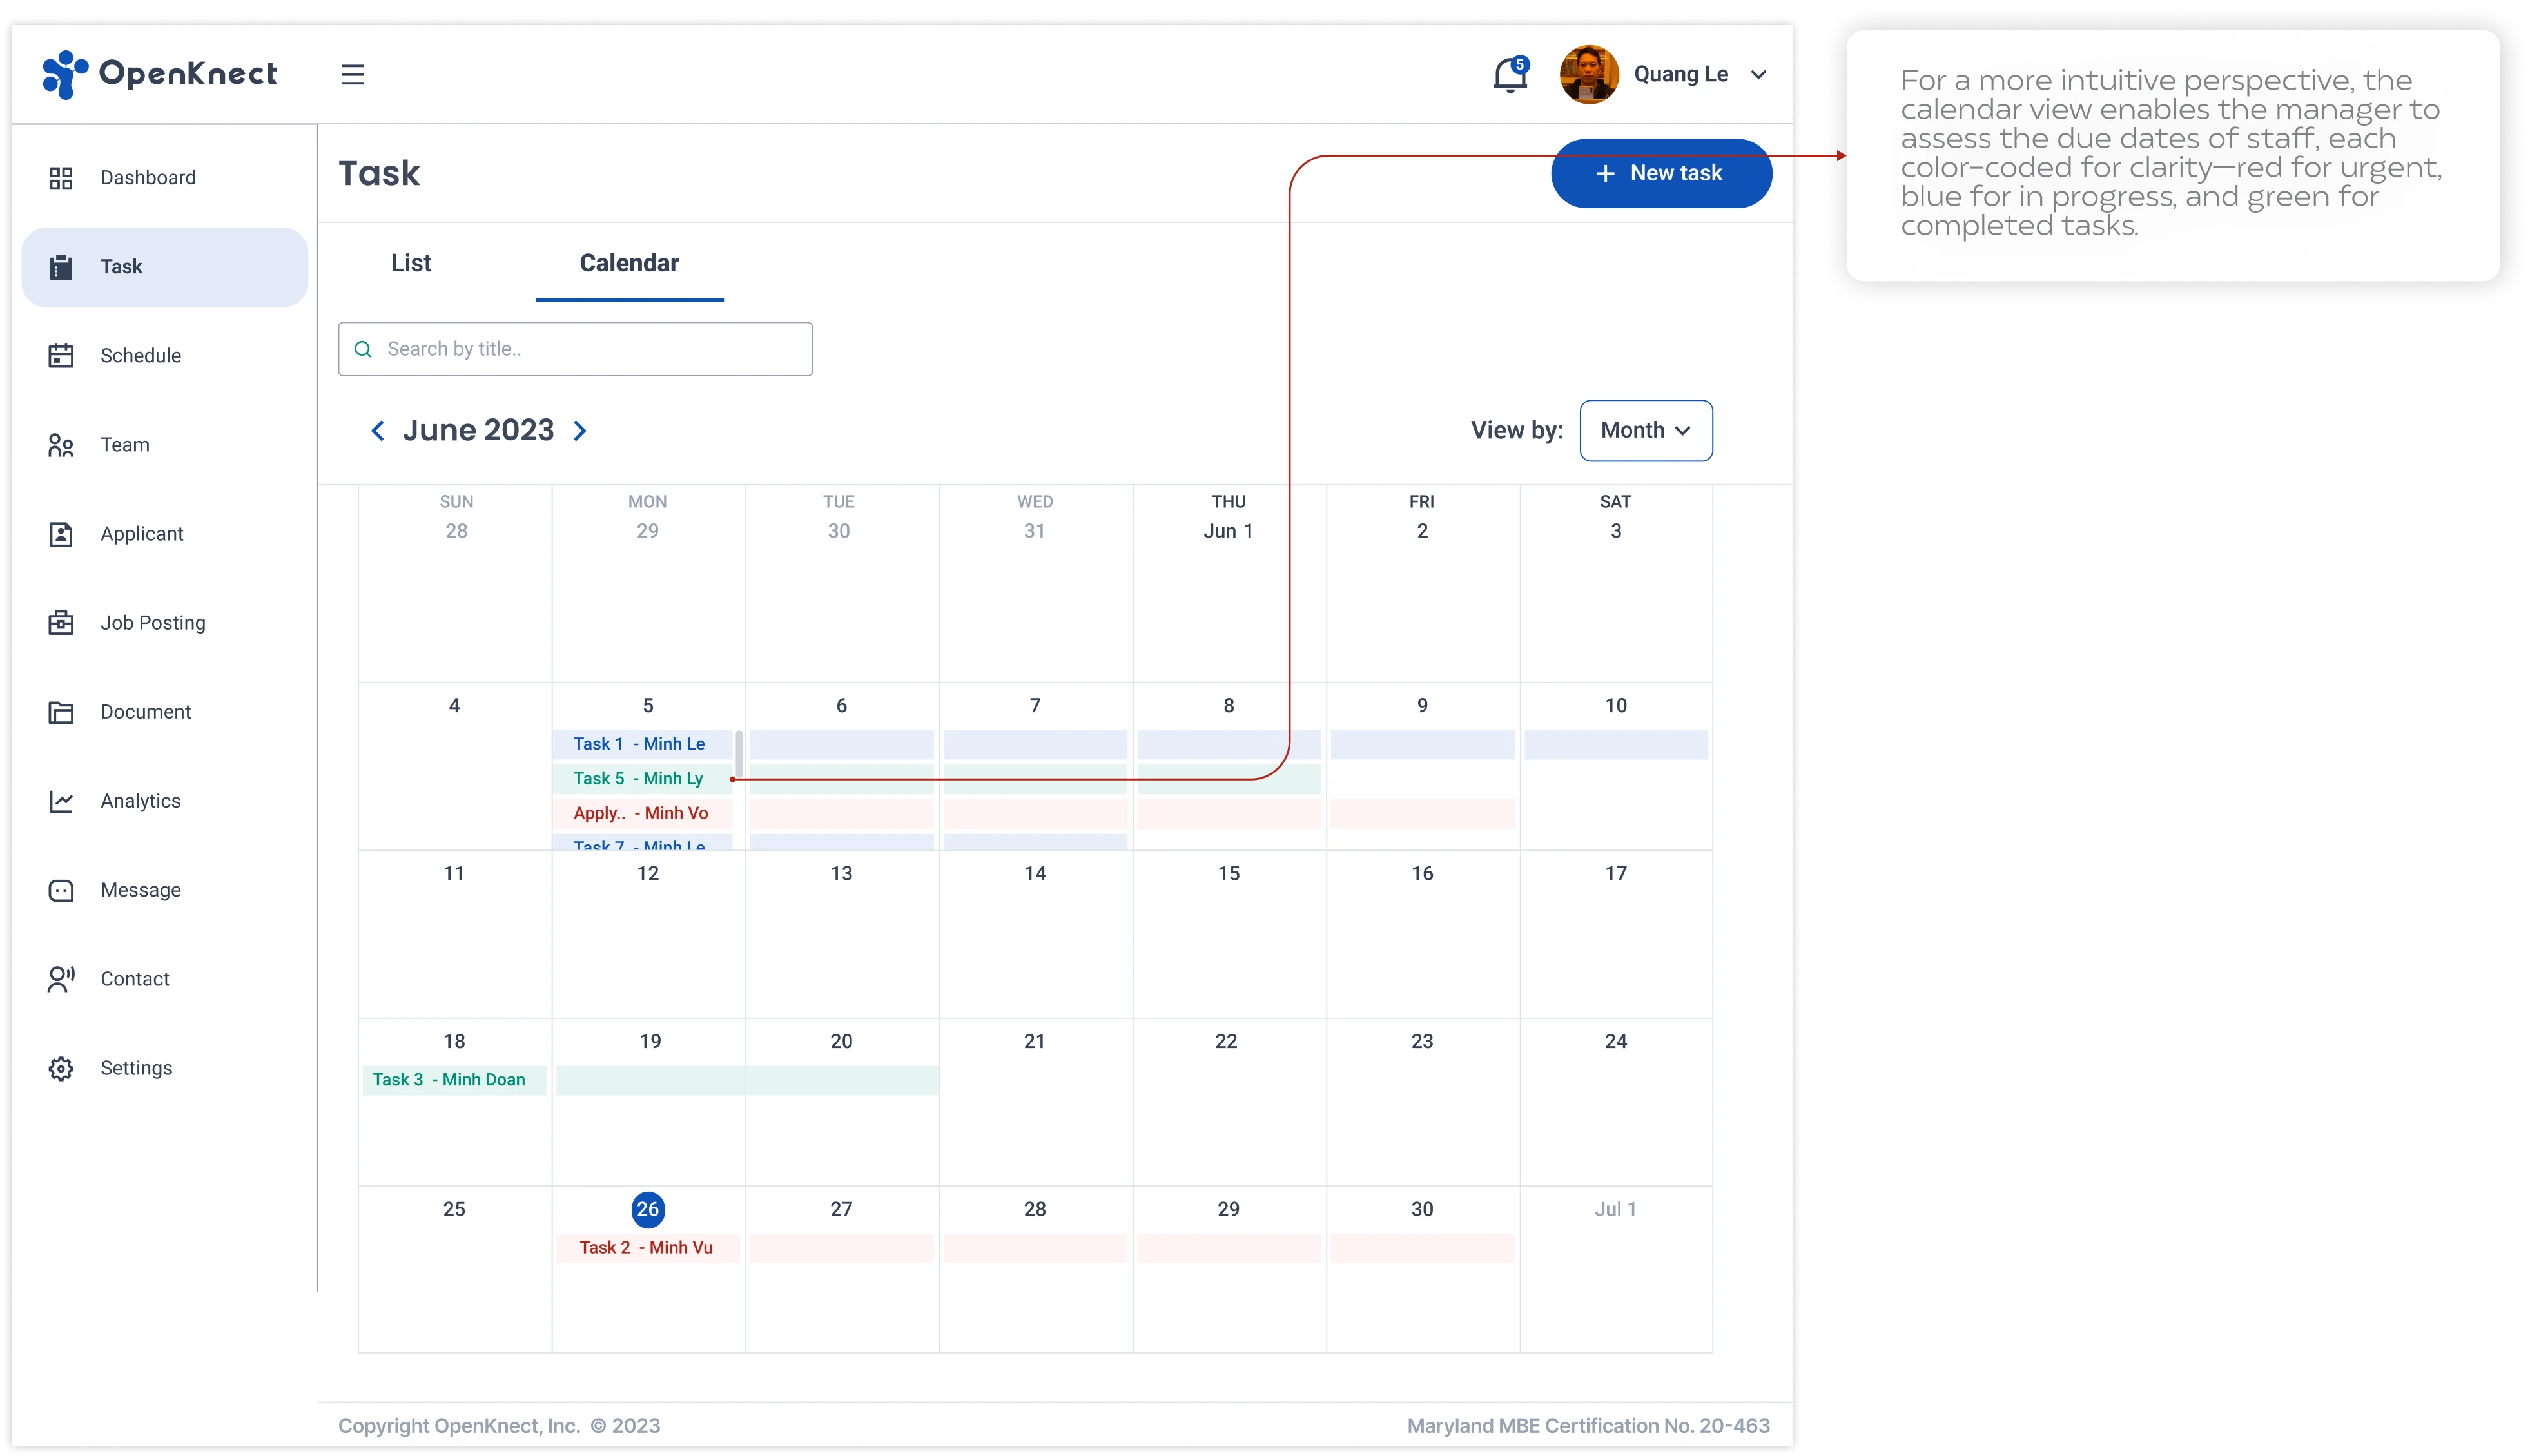Image resolution: width=2530 pixels, height=1456 pixels.
Task: Click the Settings gear icon
Action: pos(61,1068)
